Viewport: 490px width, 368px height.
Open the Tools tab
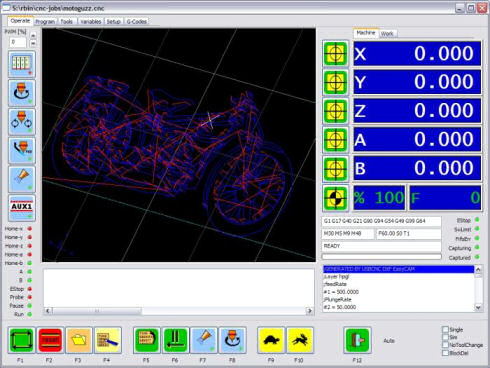(66, 22)
